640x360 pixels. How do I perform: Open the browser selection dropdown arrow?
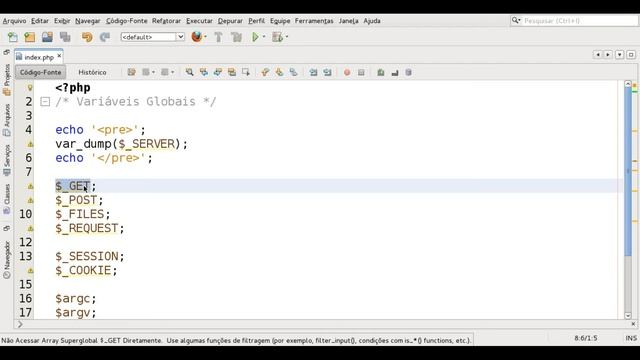coord(205,37)
